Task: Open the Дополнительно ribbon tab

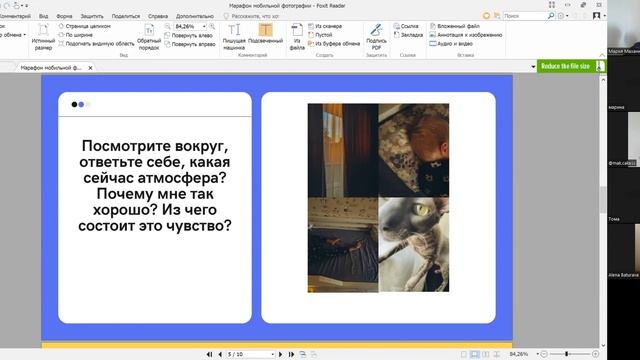Action: pos(195,16)
